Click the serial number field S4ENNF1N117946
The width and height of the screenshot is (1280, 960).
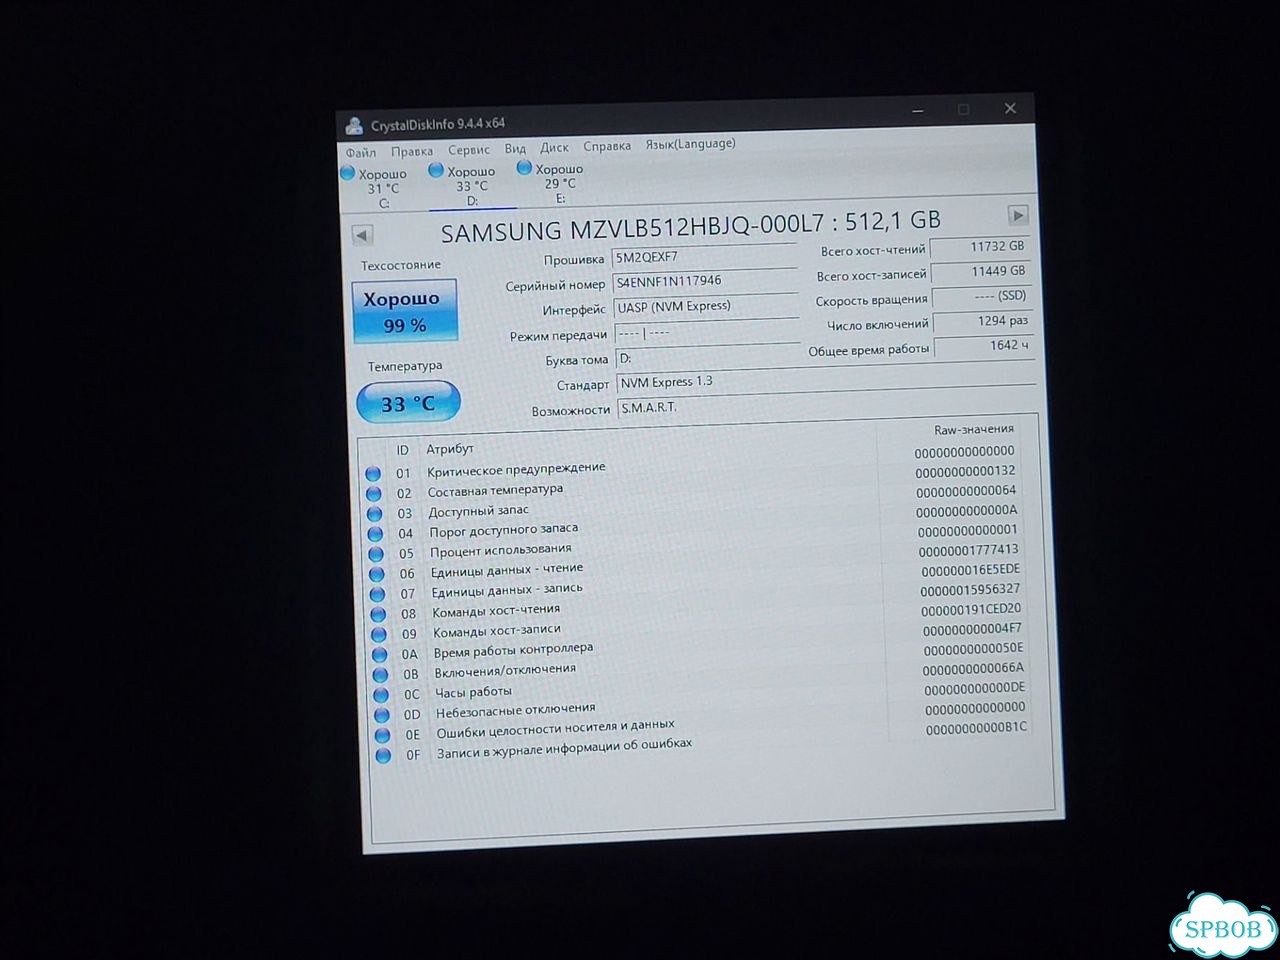coord(705,282)
